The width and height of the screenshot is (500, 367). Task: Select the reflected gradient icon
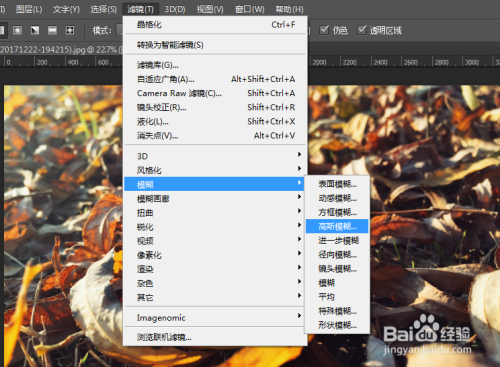tap(52, 30)
